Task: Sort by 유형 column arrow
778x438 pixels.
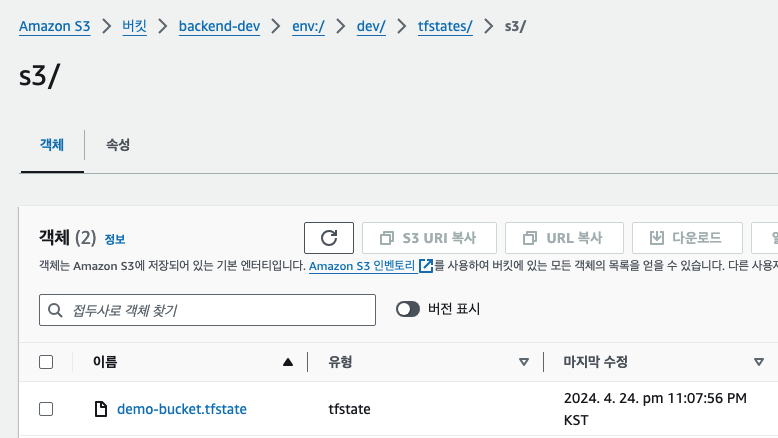Action: (523, 362)
